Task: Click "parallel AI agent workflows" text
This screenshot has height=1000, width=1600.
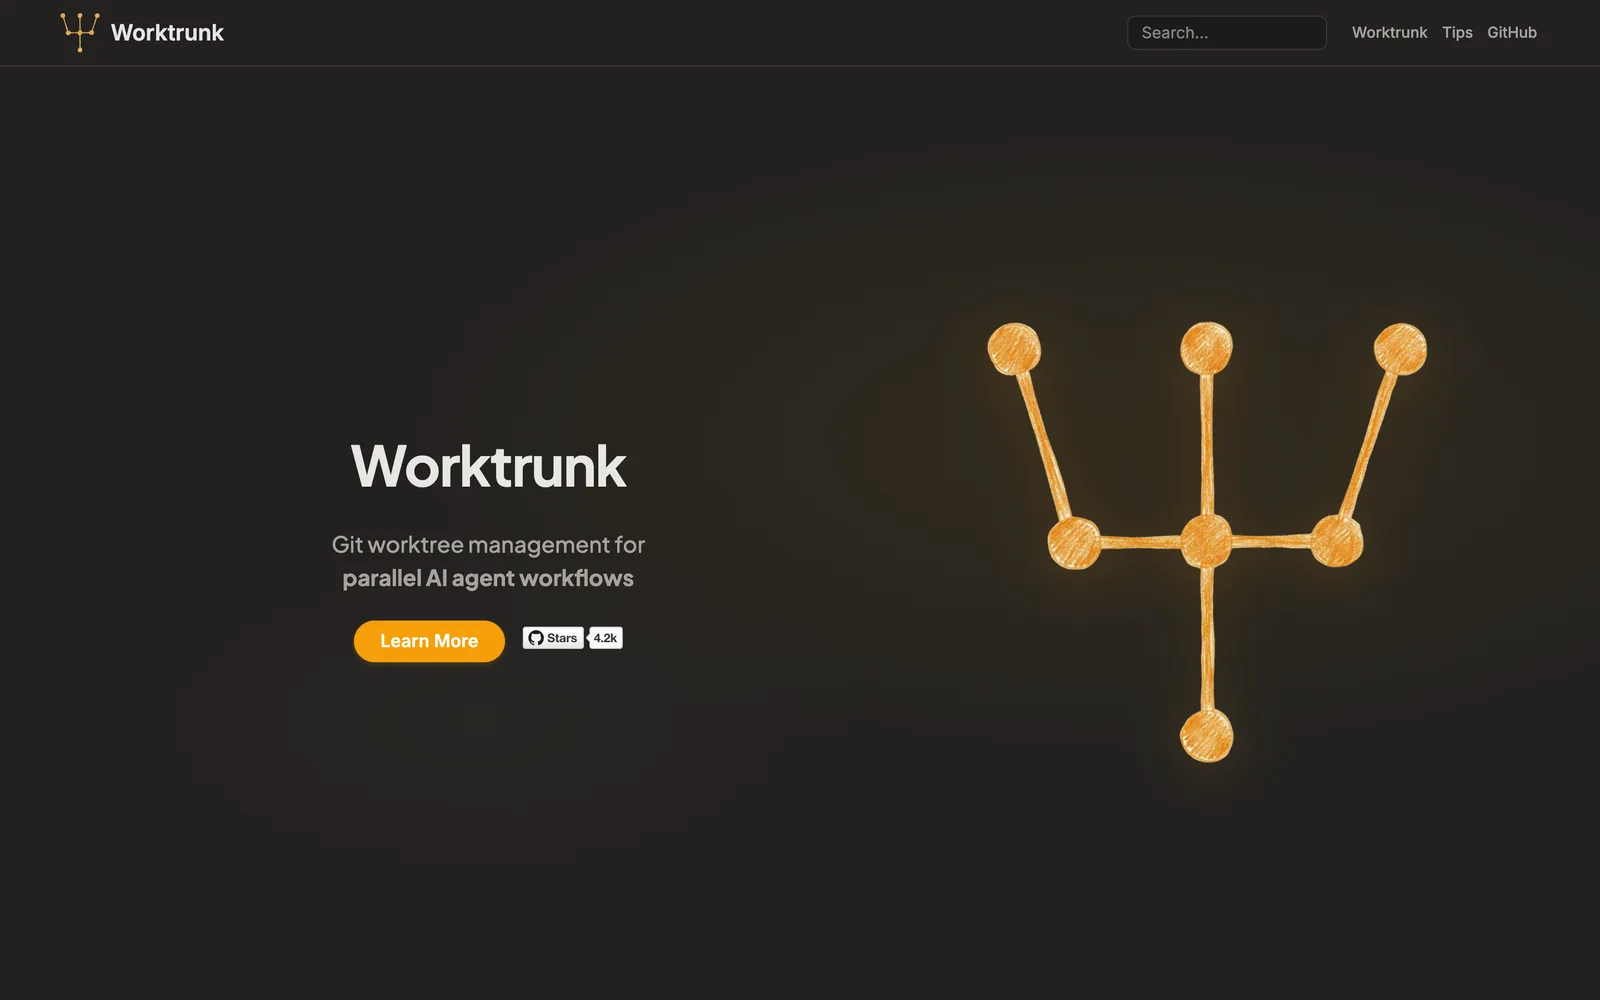Action: point(488,579)
